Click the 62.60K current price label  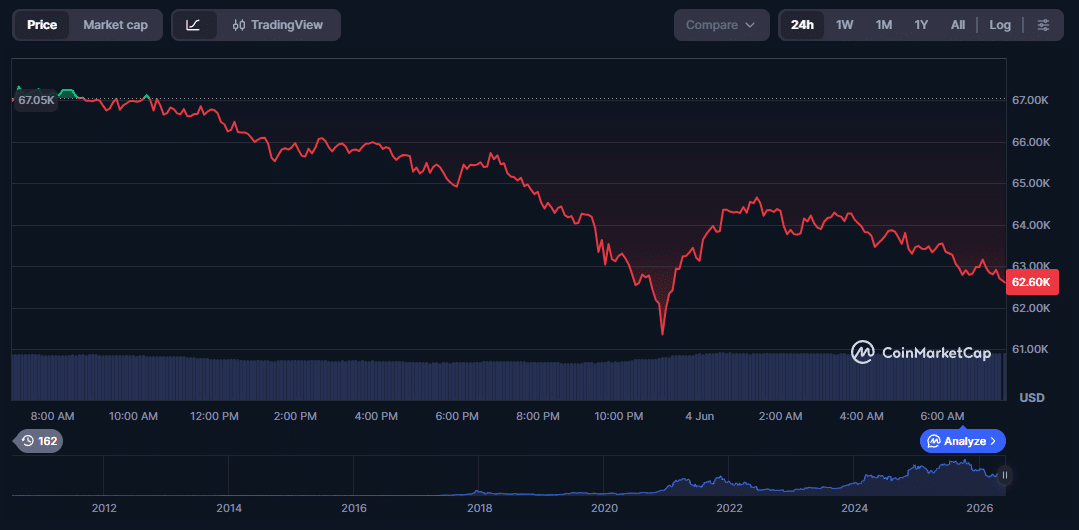coord(1032,282)
